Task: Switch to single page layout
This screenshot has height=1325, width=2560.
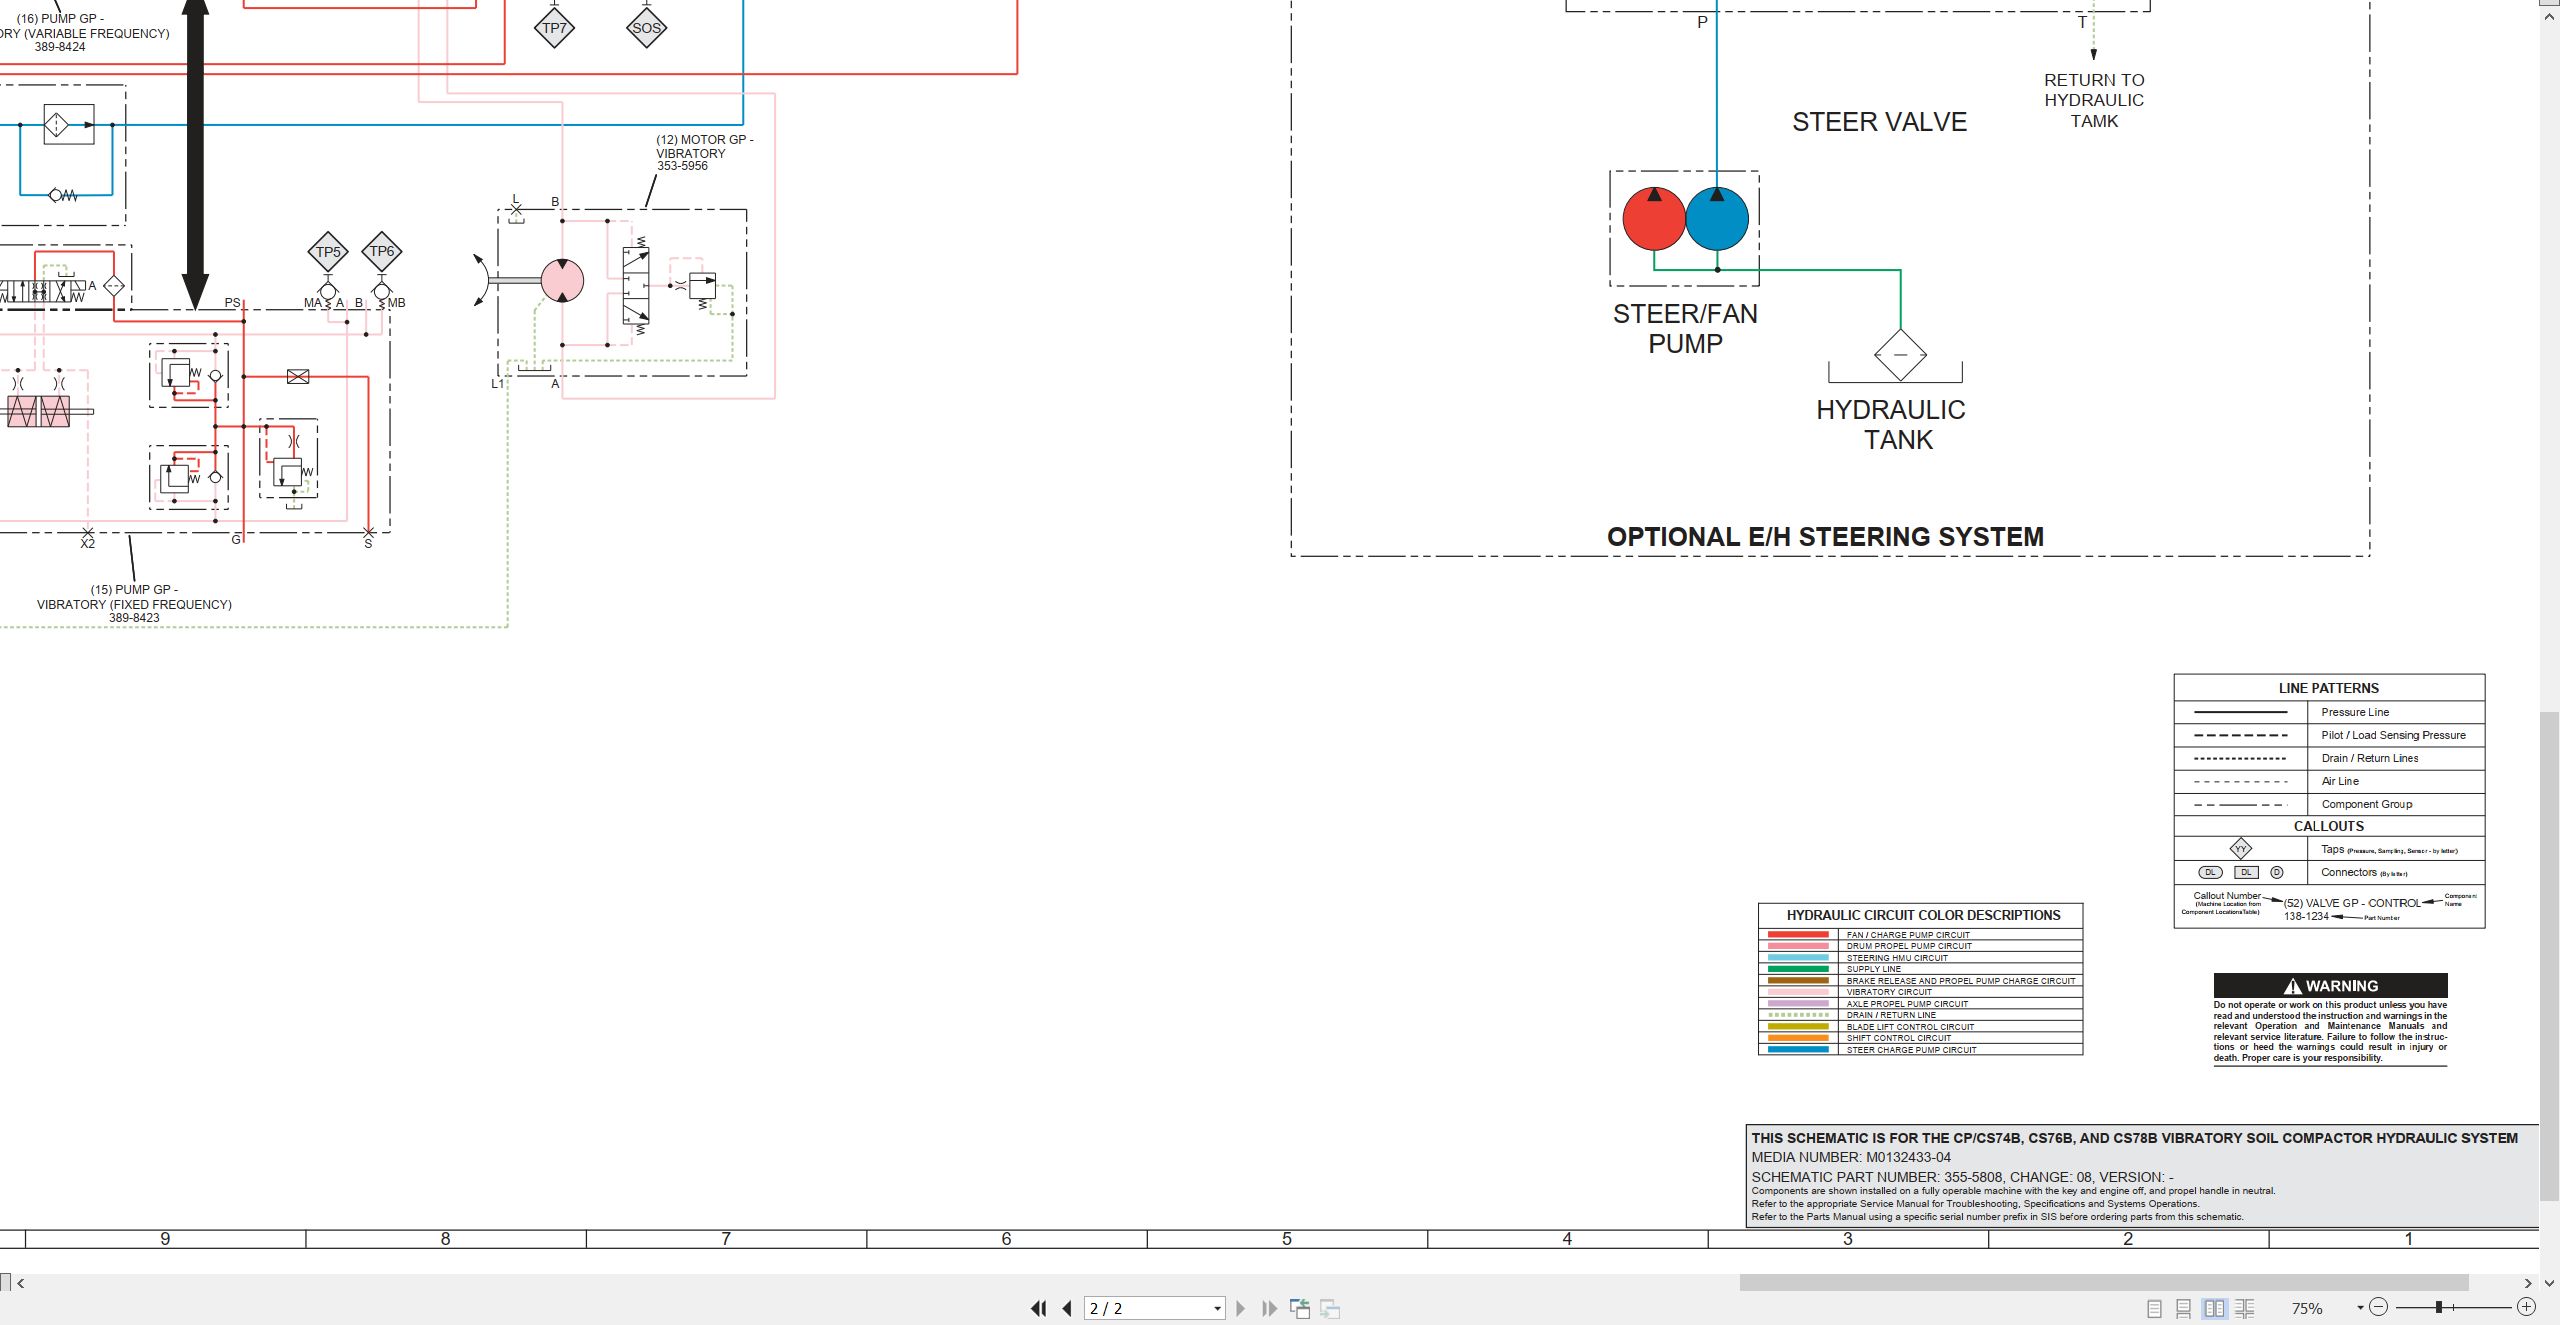Action: click(2154, 1308)
